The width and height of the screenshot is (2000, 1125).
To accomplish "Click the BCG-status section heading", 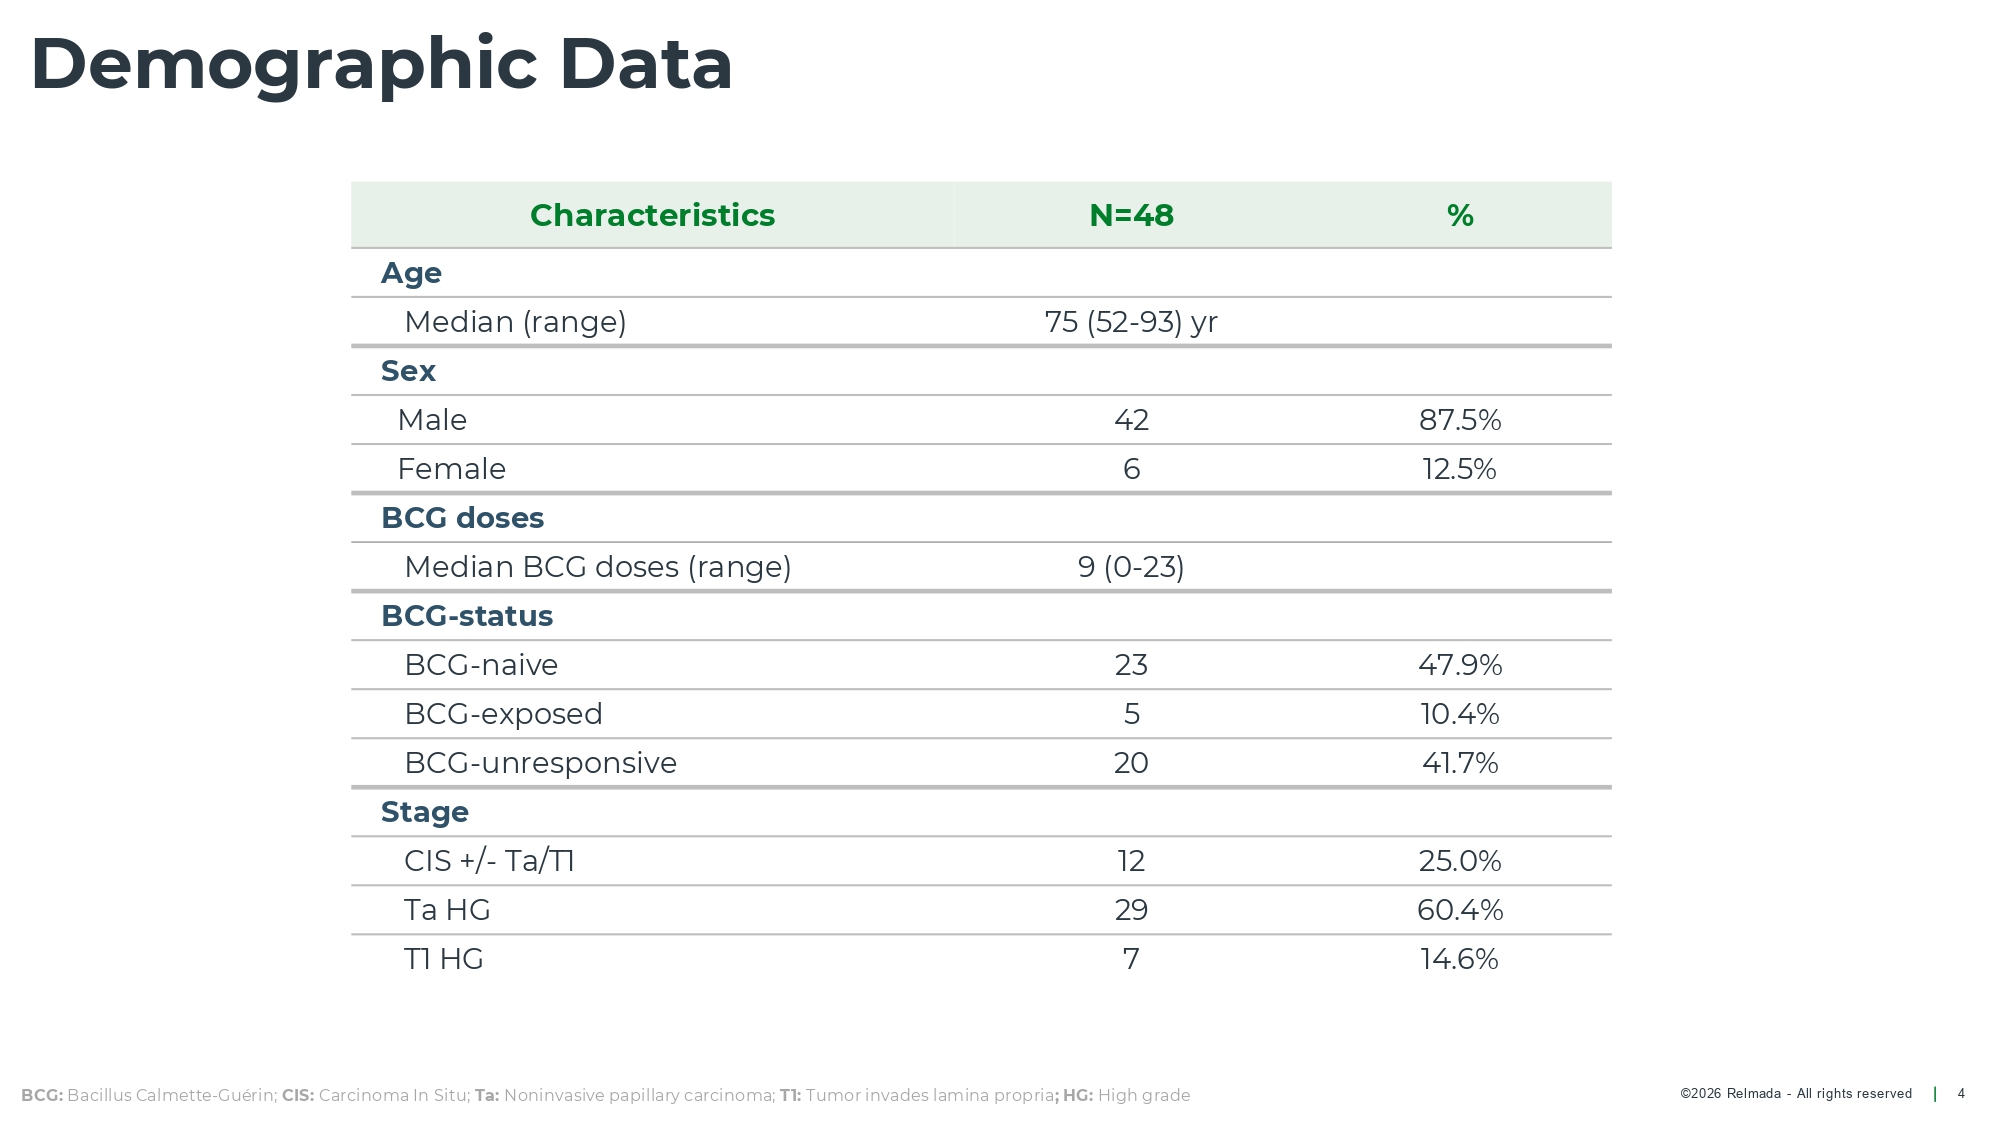I will (x=466, y=616).
